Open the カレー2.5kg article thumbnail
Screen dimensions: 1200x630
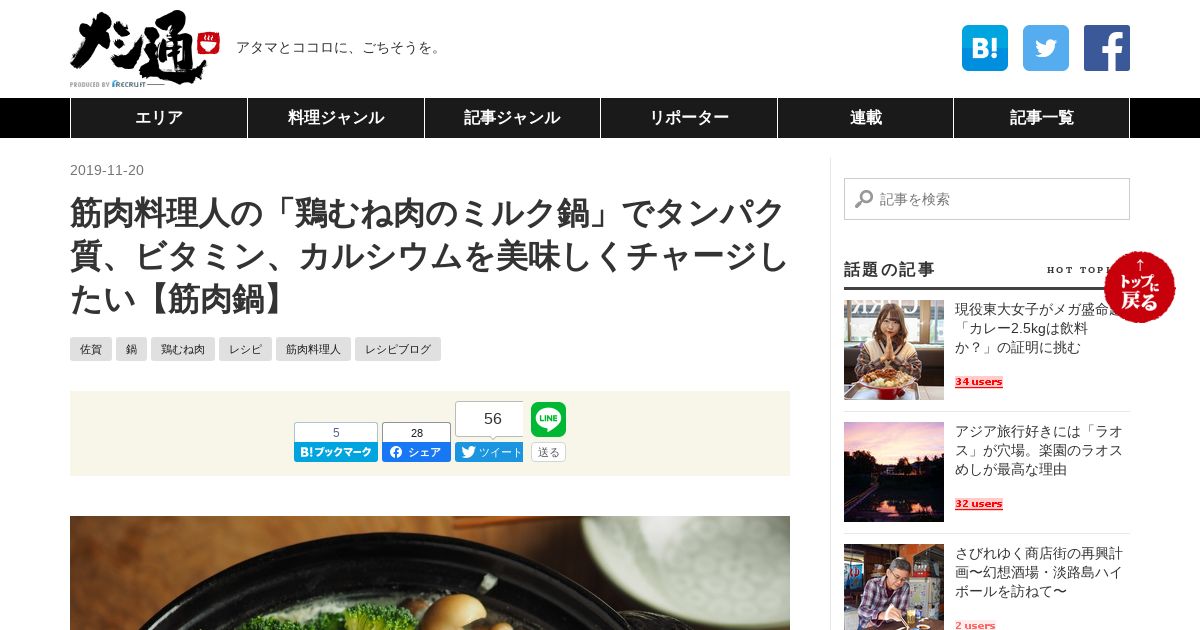[x=894, y=350]
